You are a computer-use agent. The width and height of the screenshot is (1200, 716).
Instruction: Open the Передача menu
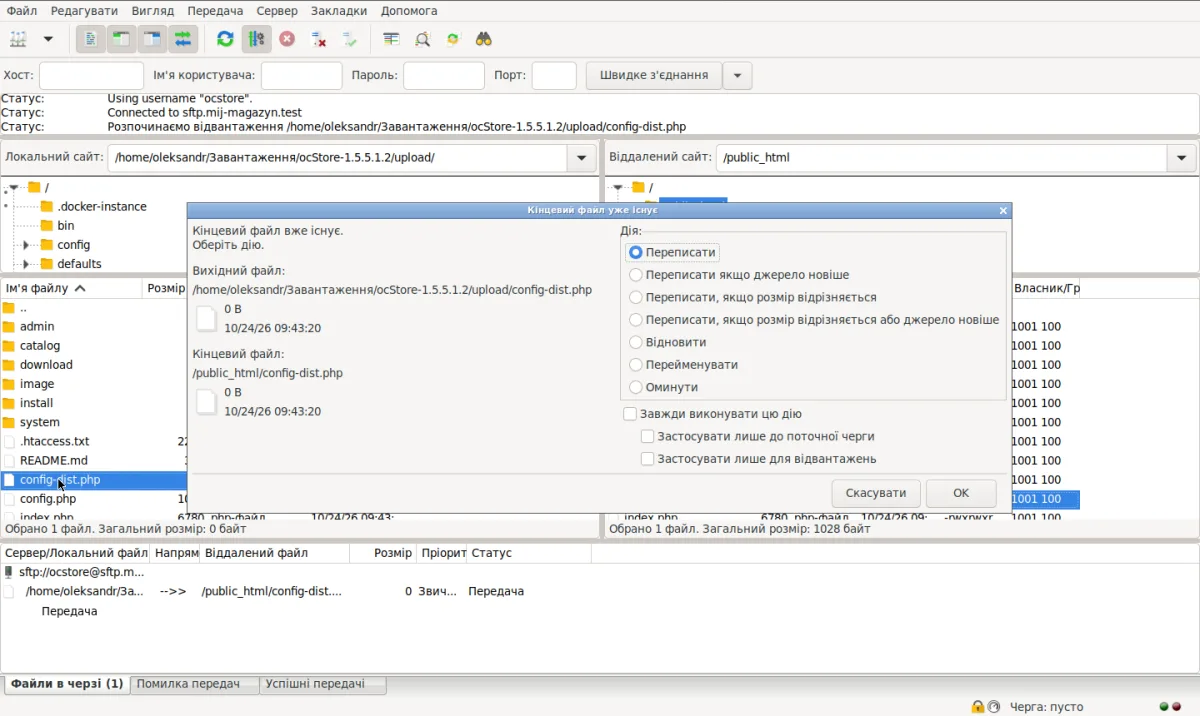point(215,11)
